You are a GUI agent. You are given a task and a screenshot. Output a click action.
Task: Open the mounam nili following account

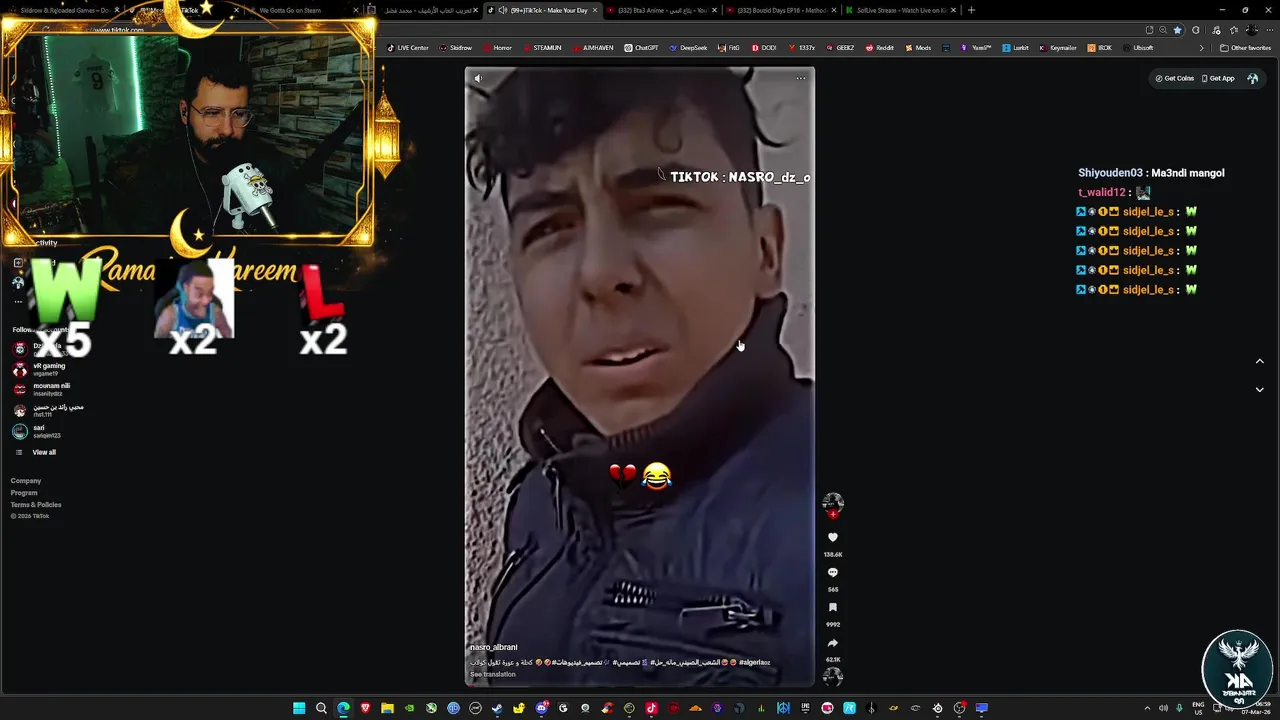coord(50,389)
